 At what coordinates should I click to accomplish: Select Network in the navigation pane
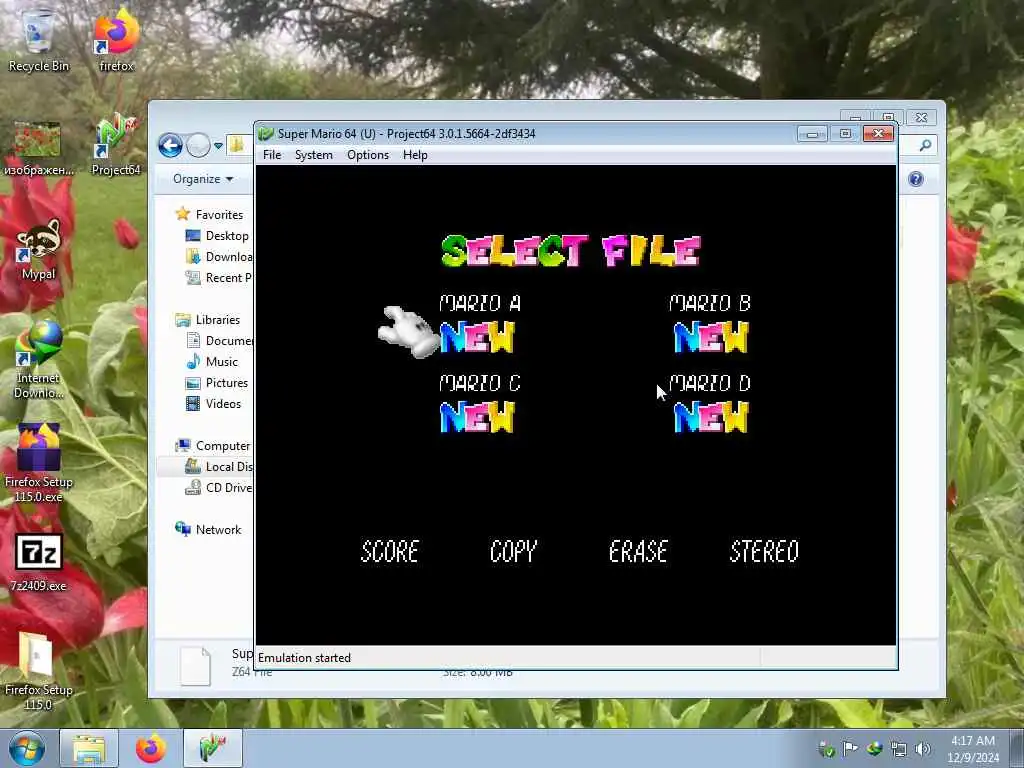click(x=208, y=529)
